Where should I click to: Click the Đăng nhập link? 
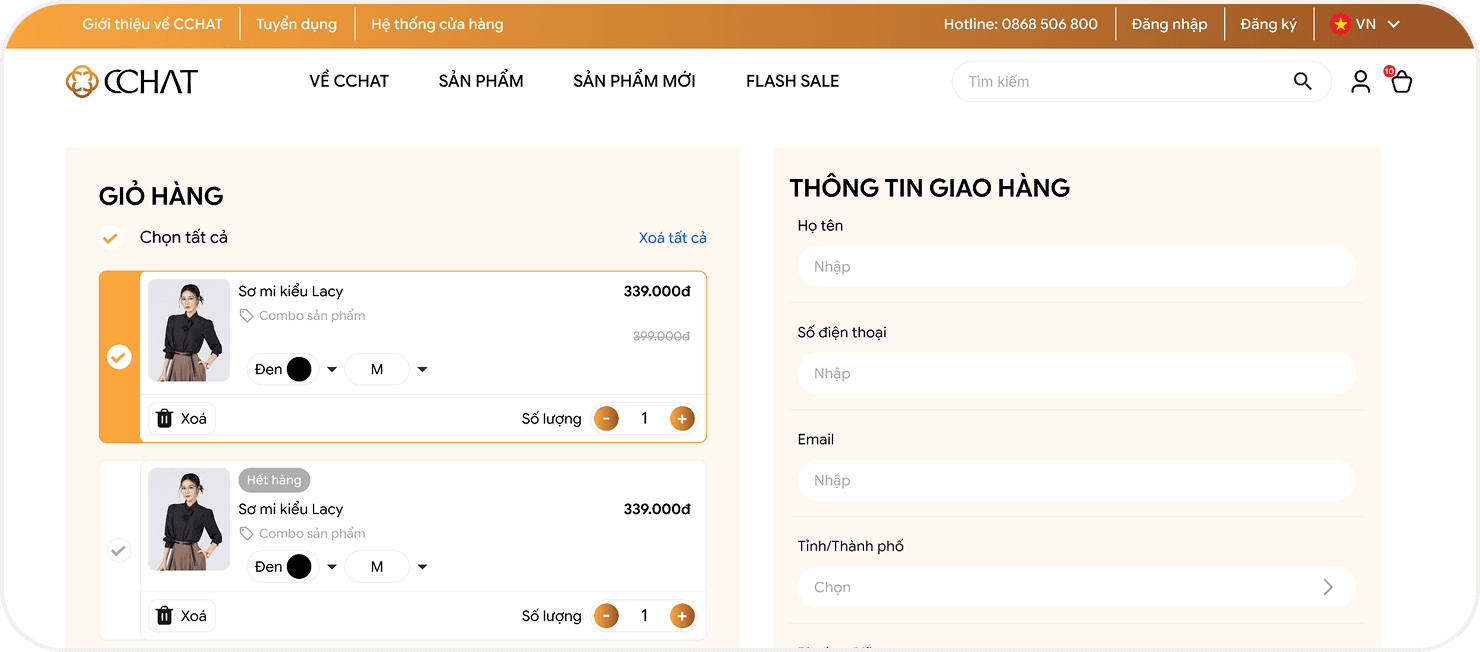tap(1169, 24)
